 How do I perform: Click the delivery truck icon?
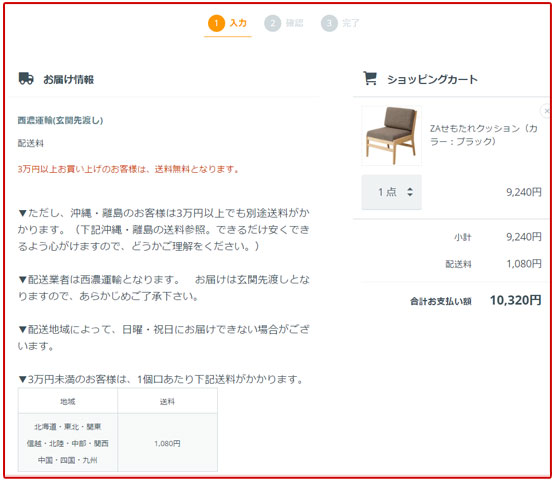click(26, 79)
